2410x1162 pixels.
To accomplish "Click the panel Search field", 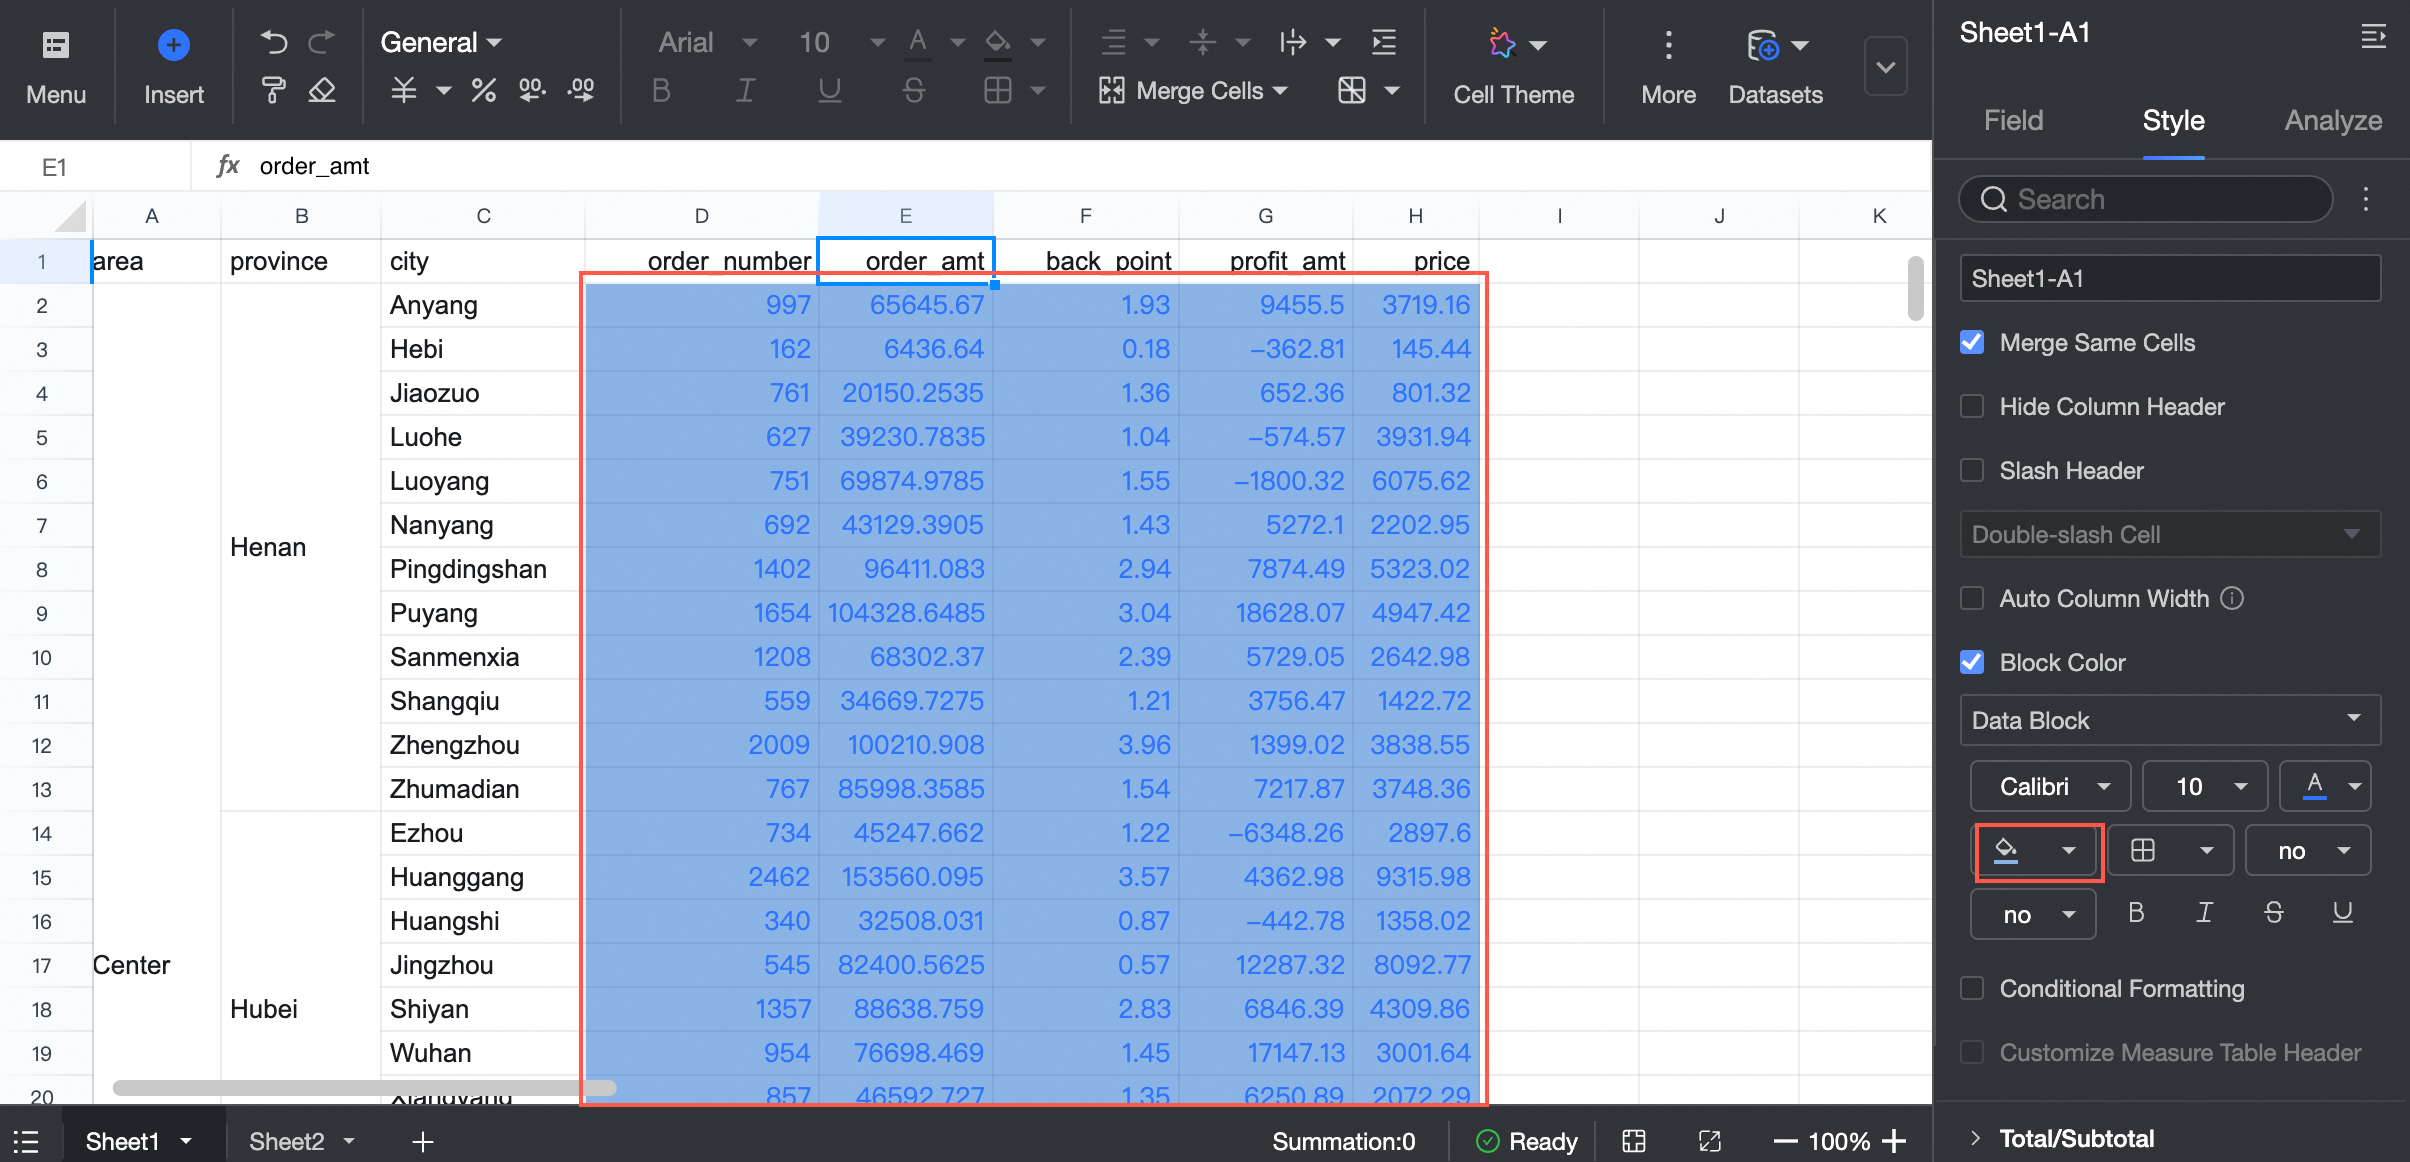I will pyautogui.click(x=2146, y=199).
